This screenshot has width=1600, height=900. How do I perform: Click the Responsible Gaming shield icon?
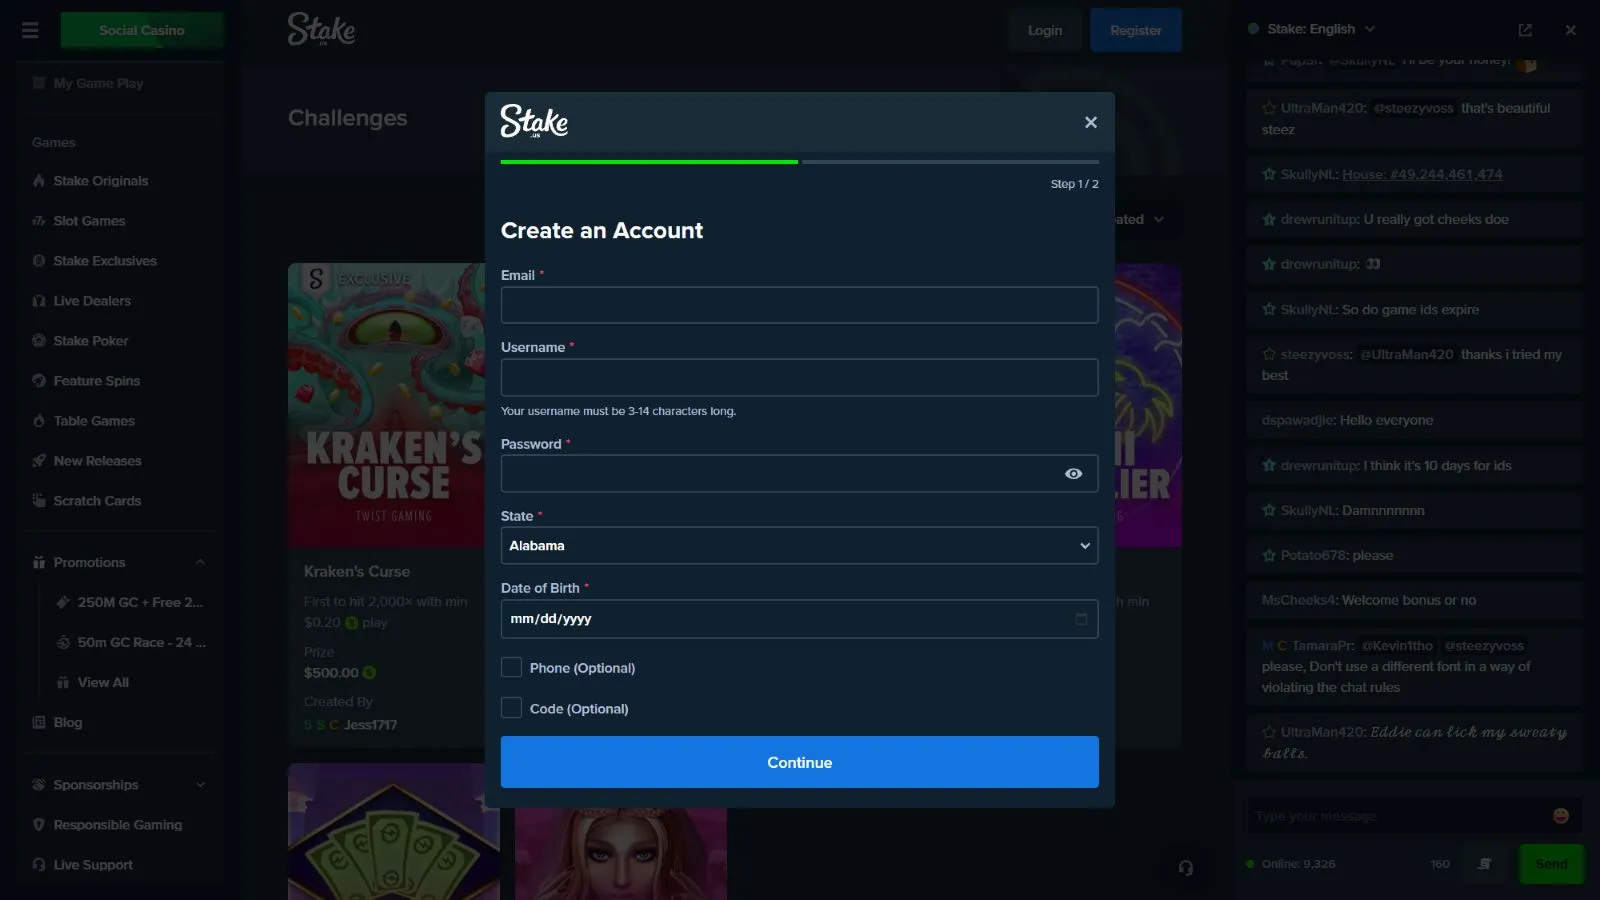click(39, 825)
